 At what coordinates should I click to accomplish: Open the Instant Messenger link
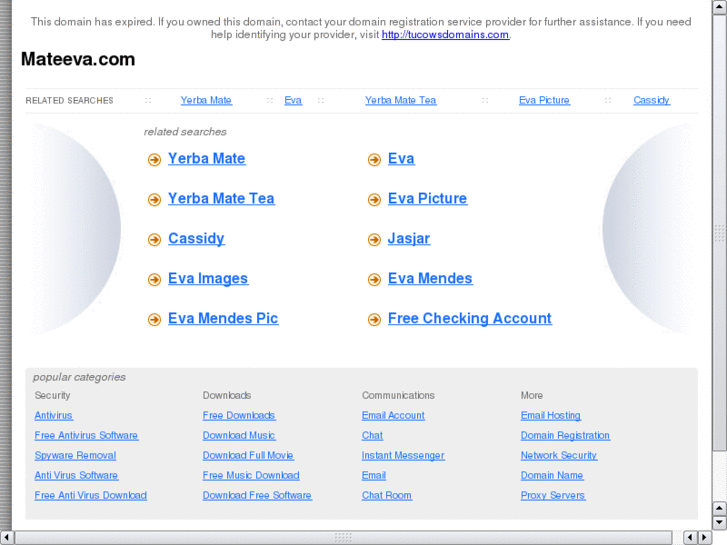click(x=403, y=455)
